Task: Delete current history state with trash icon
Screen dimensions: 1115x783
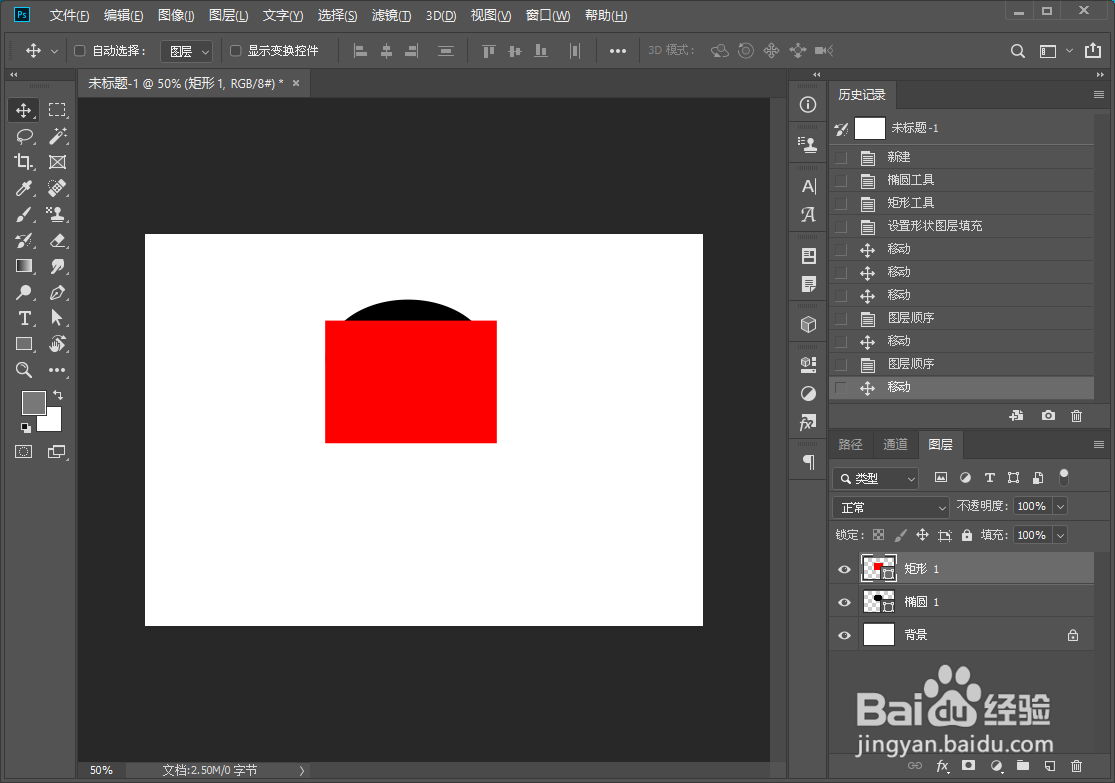Action: pos(1077,416)
